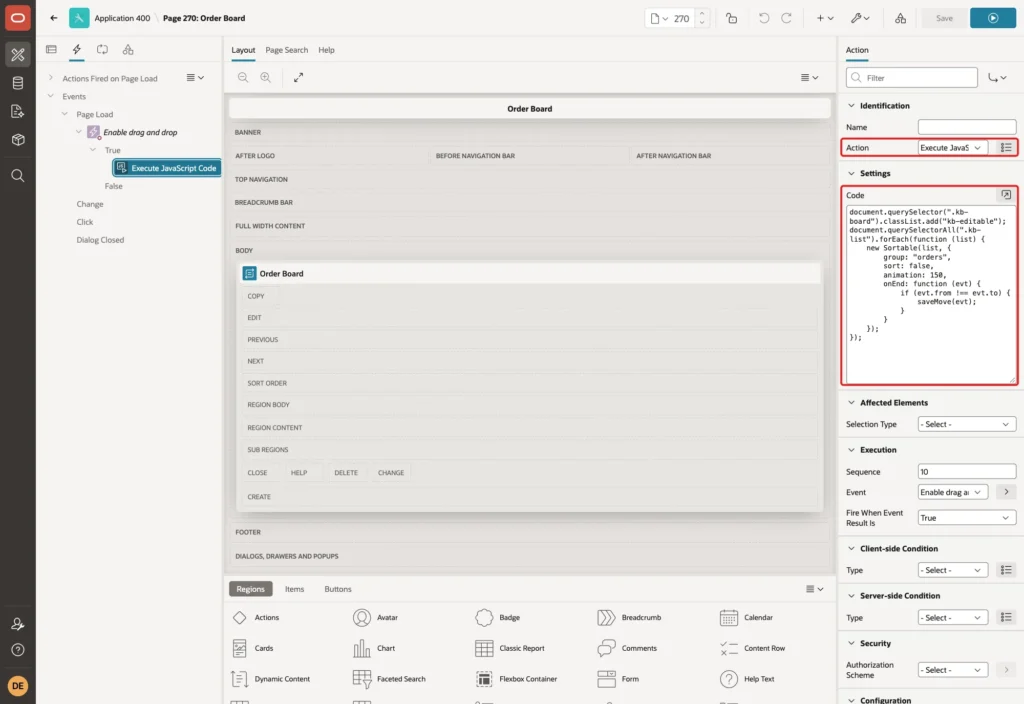Open code editor icon beside Code label

(x=1006, y=195)
